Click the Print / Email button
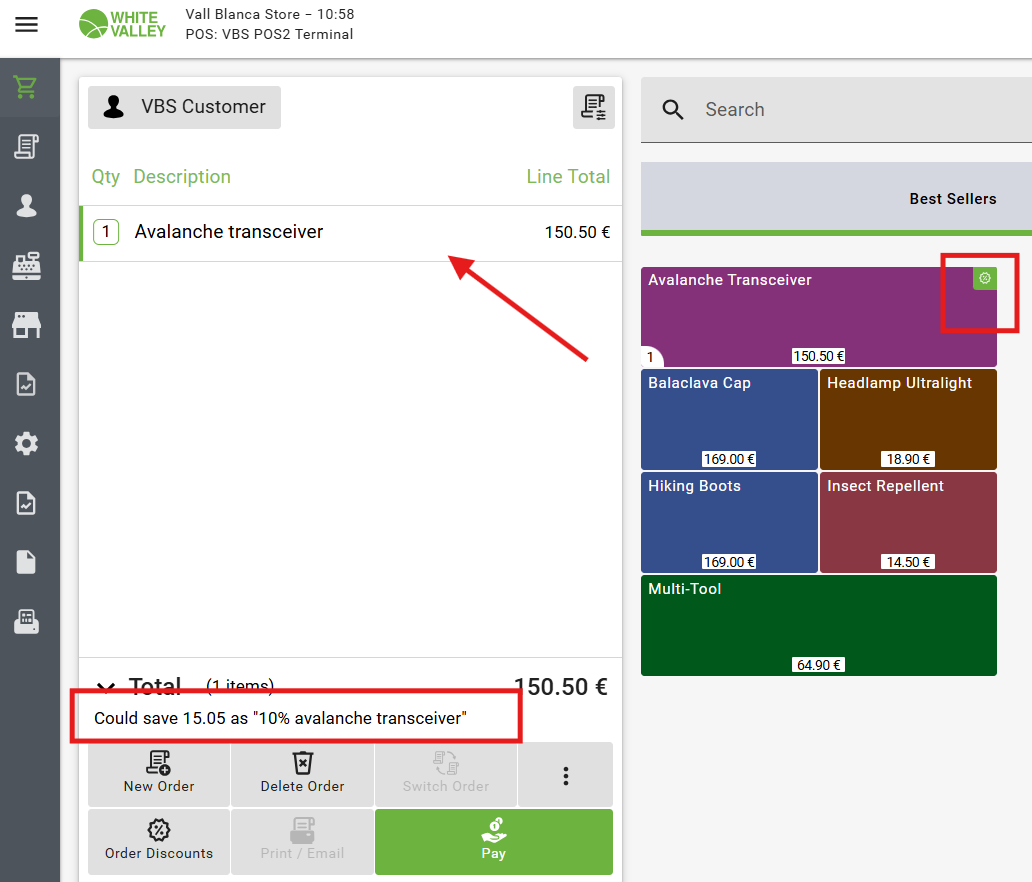This screenshot has height=882, width=1032. [302, 841]
